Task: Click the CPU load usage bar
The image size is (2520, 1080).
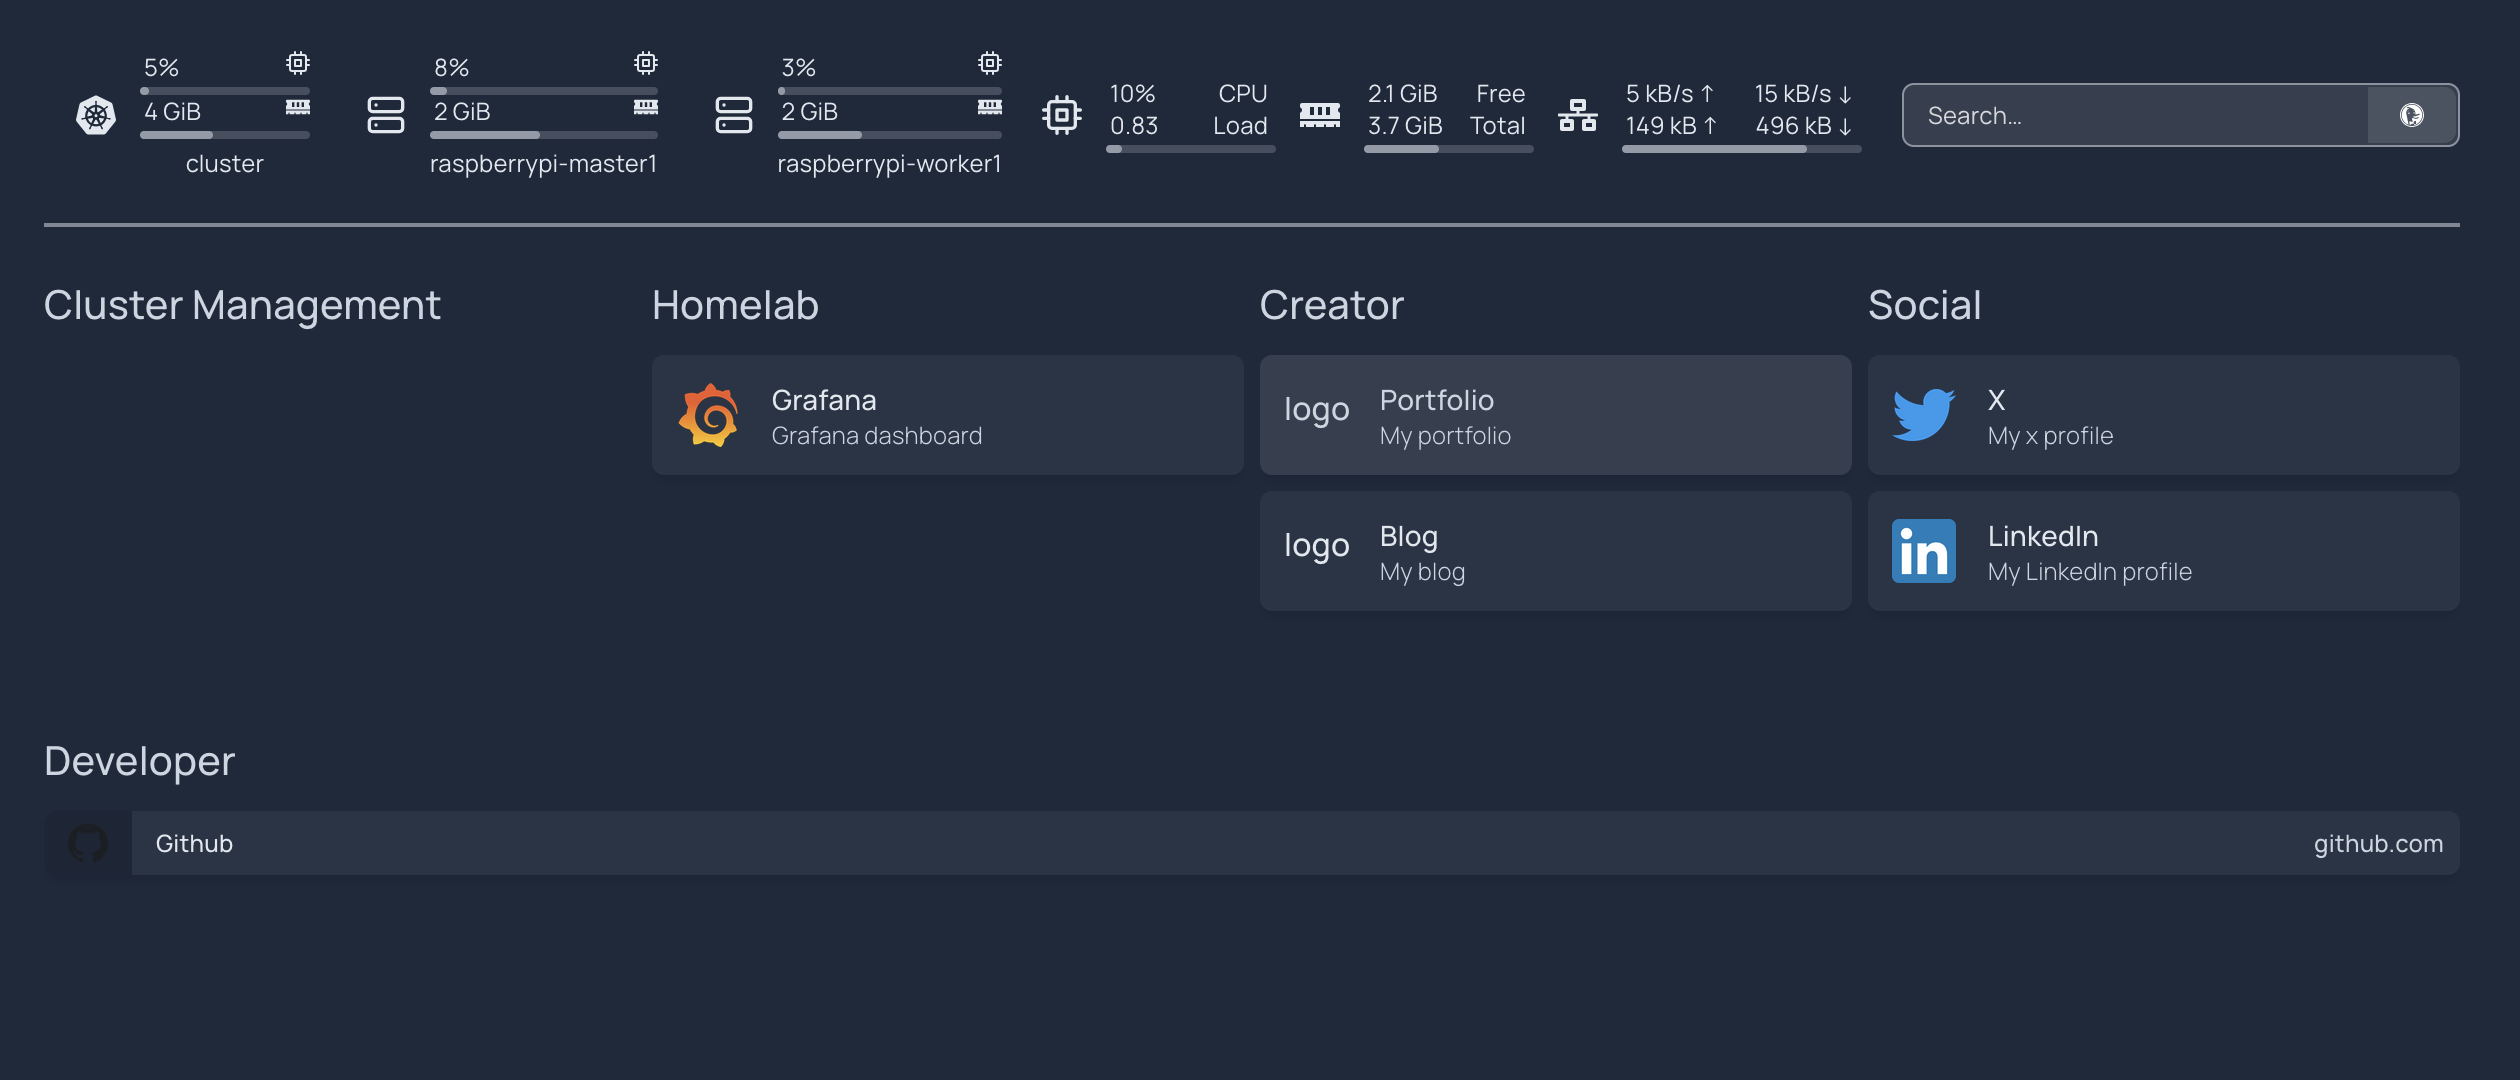Action: point(1190,149)
